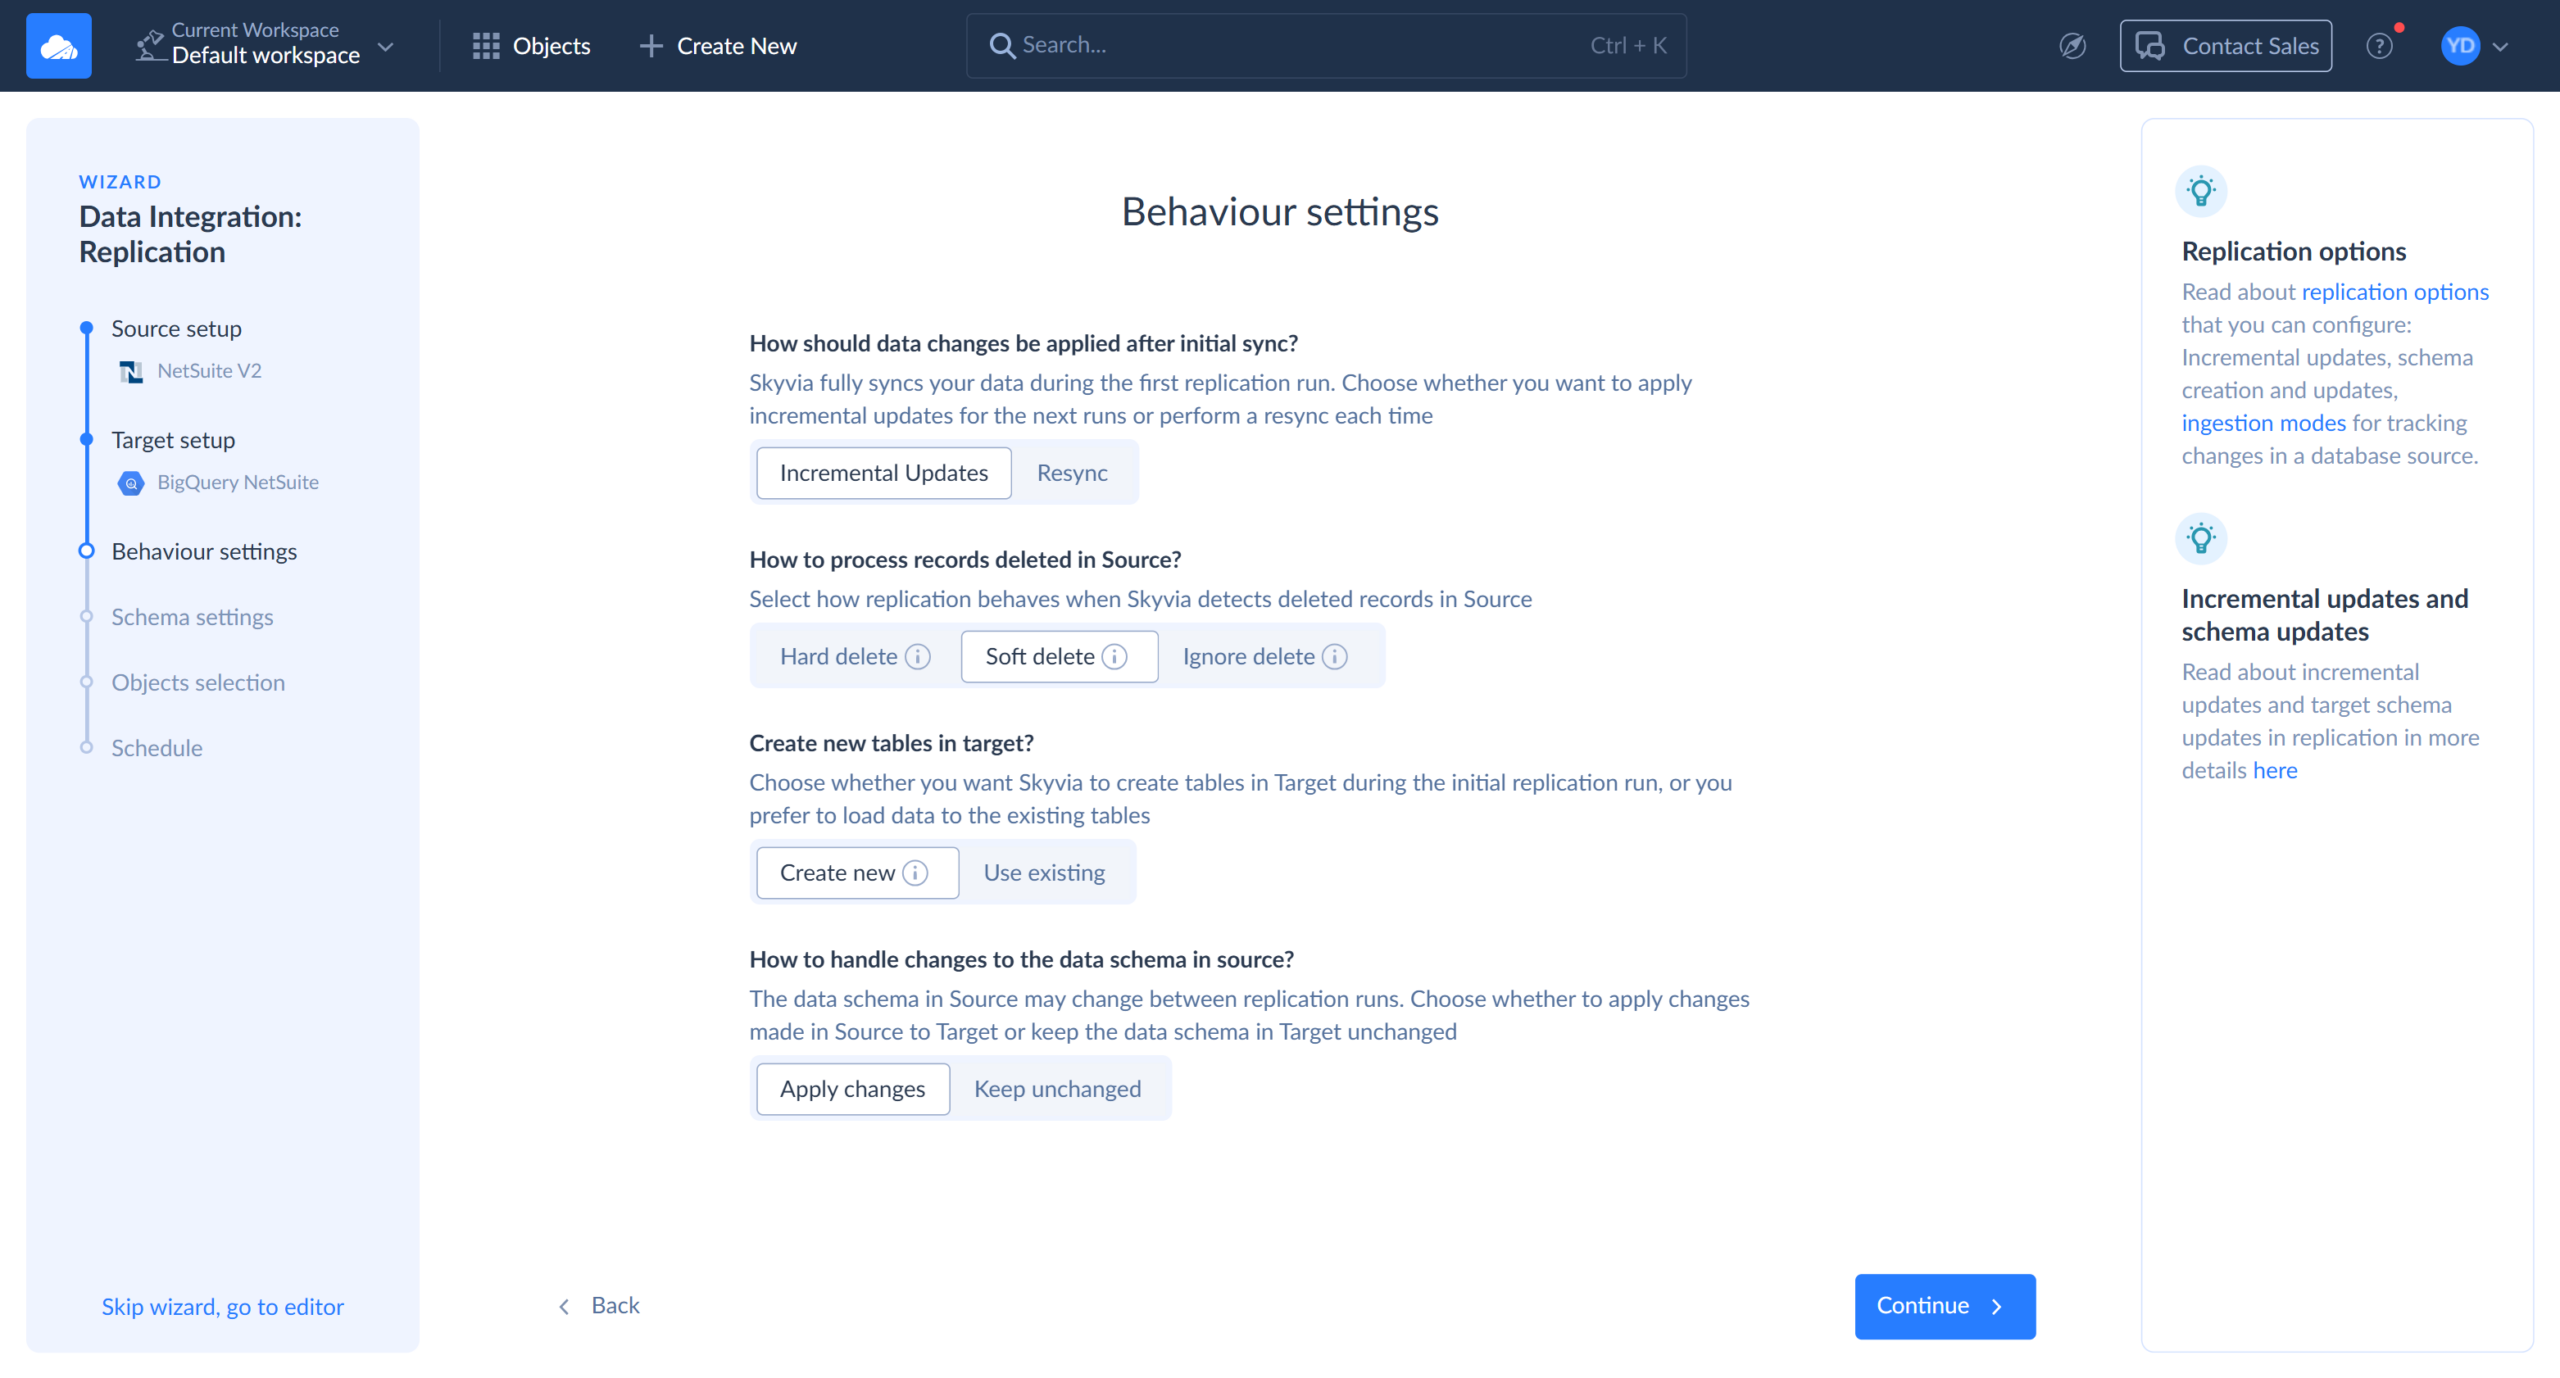The image size is (2560, 1378).
Task: Open the replication options link
Action: (2395, 292)
